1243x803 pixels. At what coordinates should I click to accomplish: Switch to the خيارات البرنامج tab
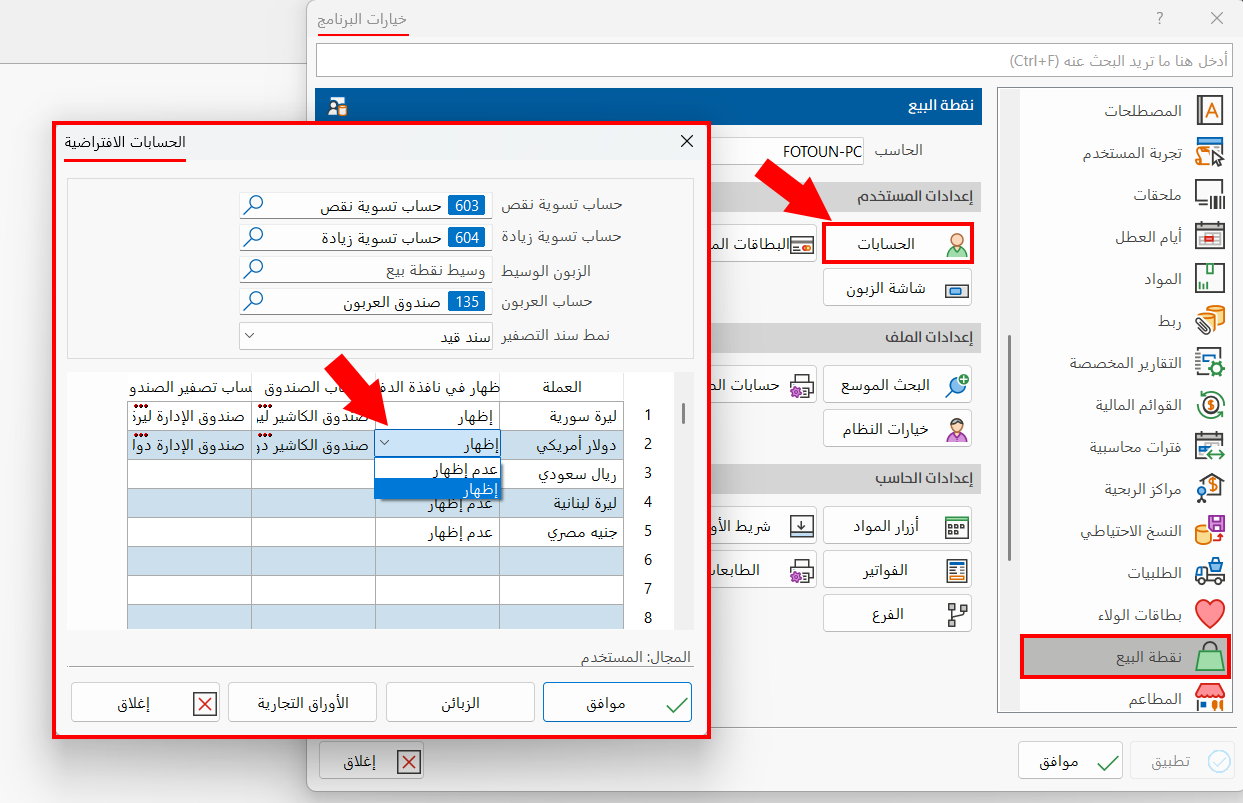pos(364,19)
